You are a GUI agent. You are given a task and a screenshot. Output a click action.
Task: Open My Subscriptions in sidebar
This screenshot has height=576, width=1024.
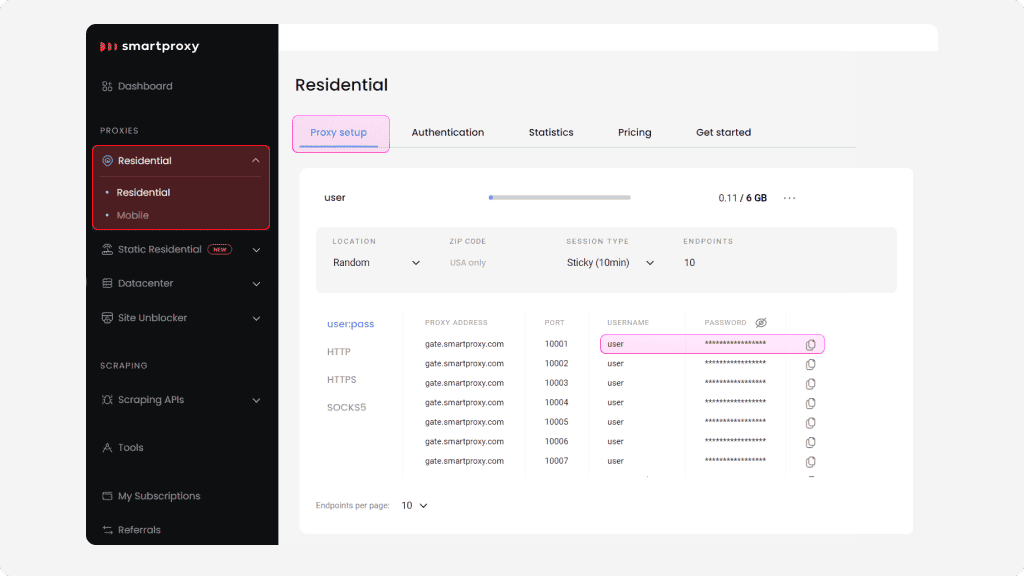coord(158,496)
